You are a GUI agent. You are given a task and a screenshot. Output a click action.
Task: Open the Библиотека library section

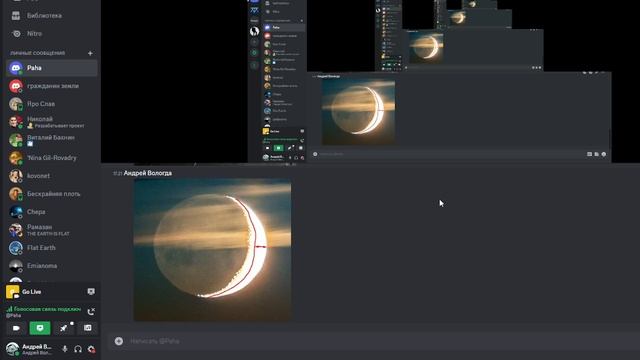pyautogui.click(x=44, y=16)
